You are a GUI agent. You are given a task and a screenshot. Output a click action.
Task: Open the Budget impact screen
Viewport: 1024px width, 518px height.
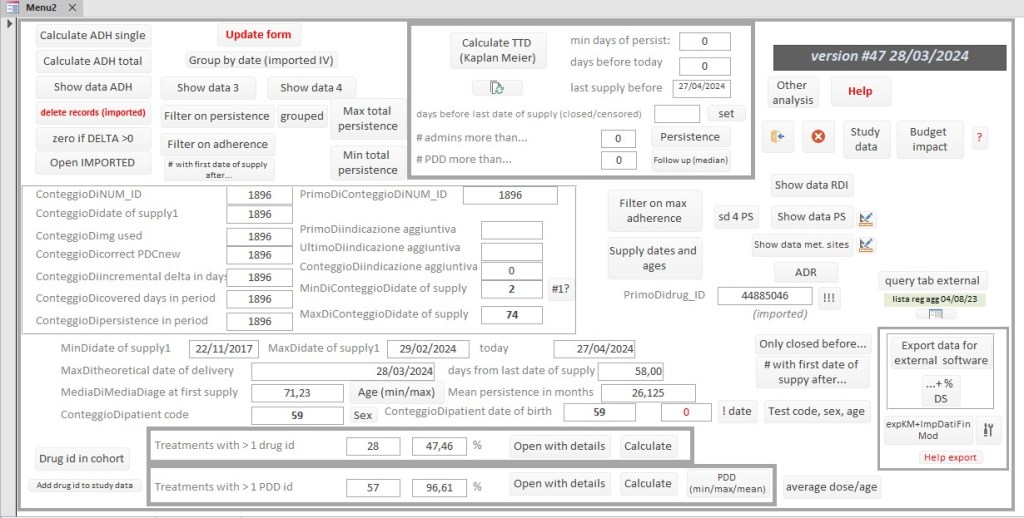tap(928, 139)
